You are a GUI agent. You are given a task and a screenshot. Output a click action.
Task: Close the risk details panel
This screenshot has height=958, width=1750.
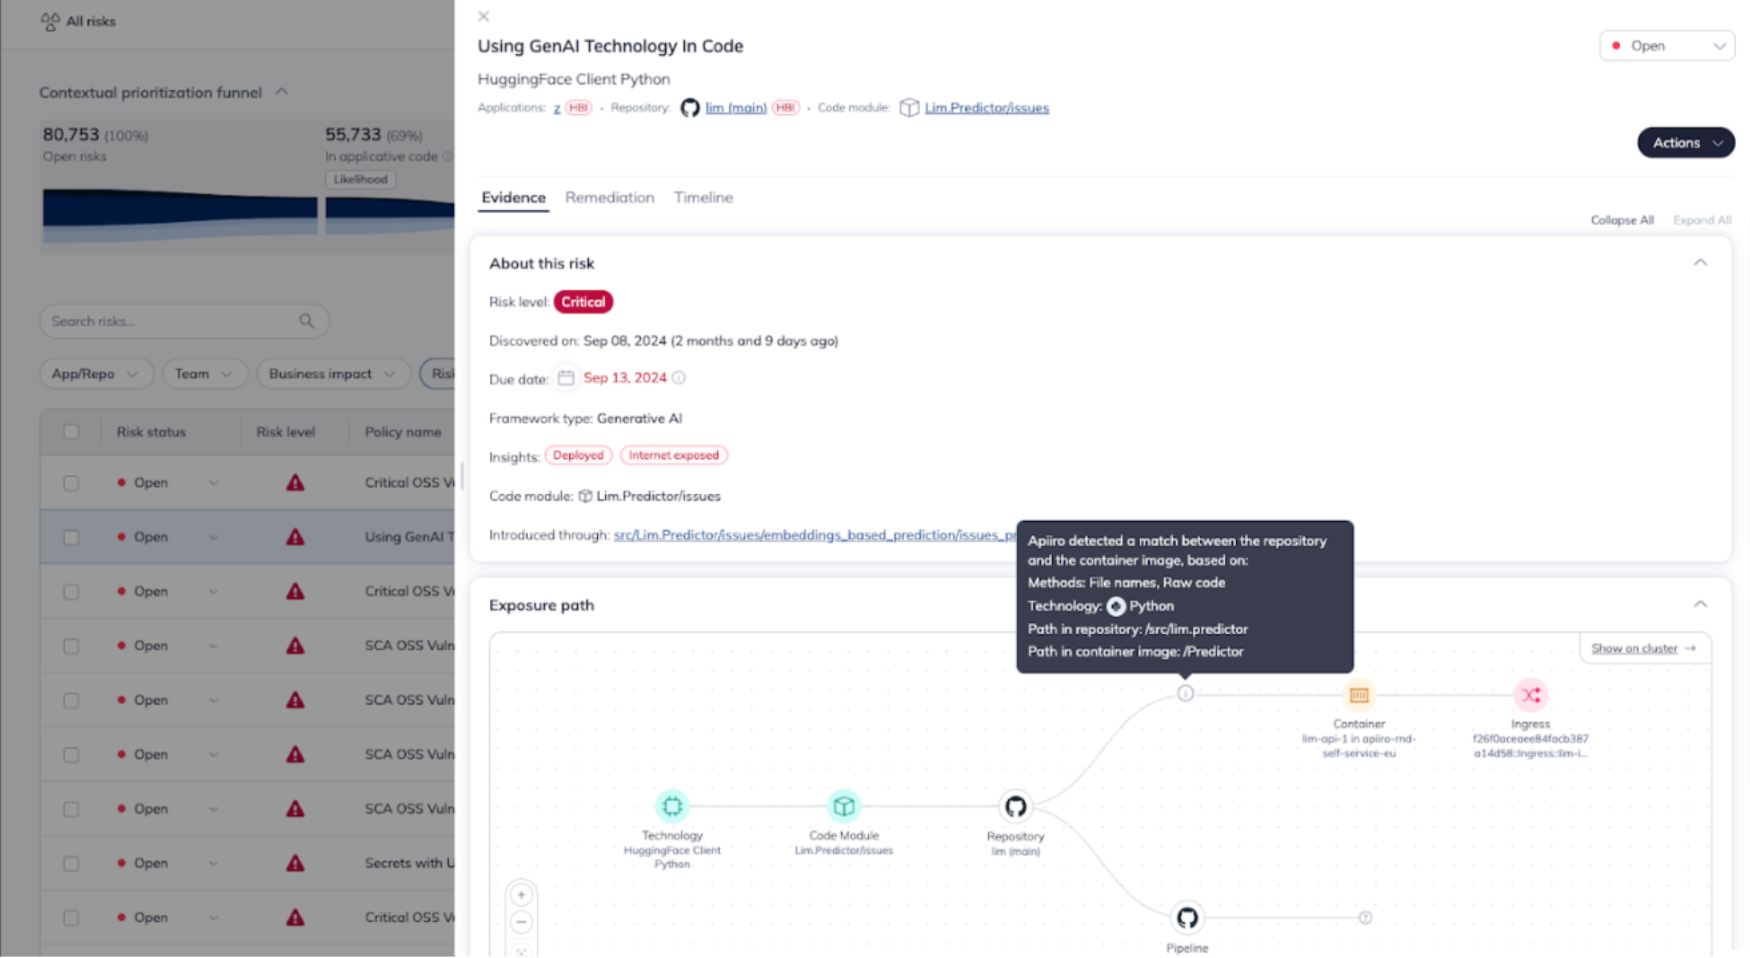pyautogui.click(x=484, y=17)
